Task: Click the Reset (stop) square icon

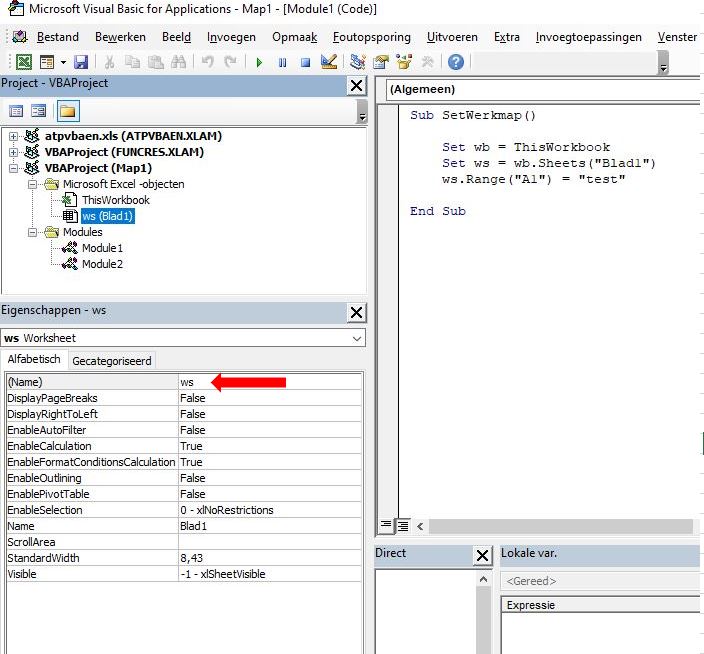Action: click(x=305, y=63)
